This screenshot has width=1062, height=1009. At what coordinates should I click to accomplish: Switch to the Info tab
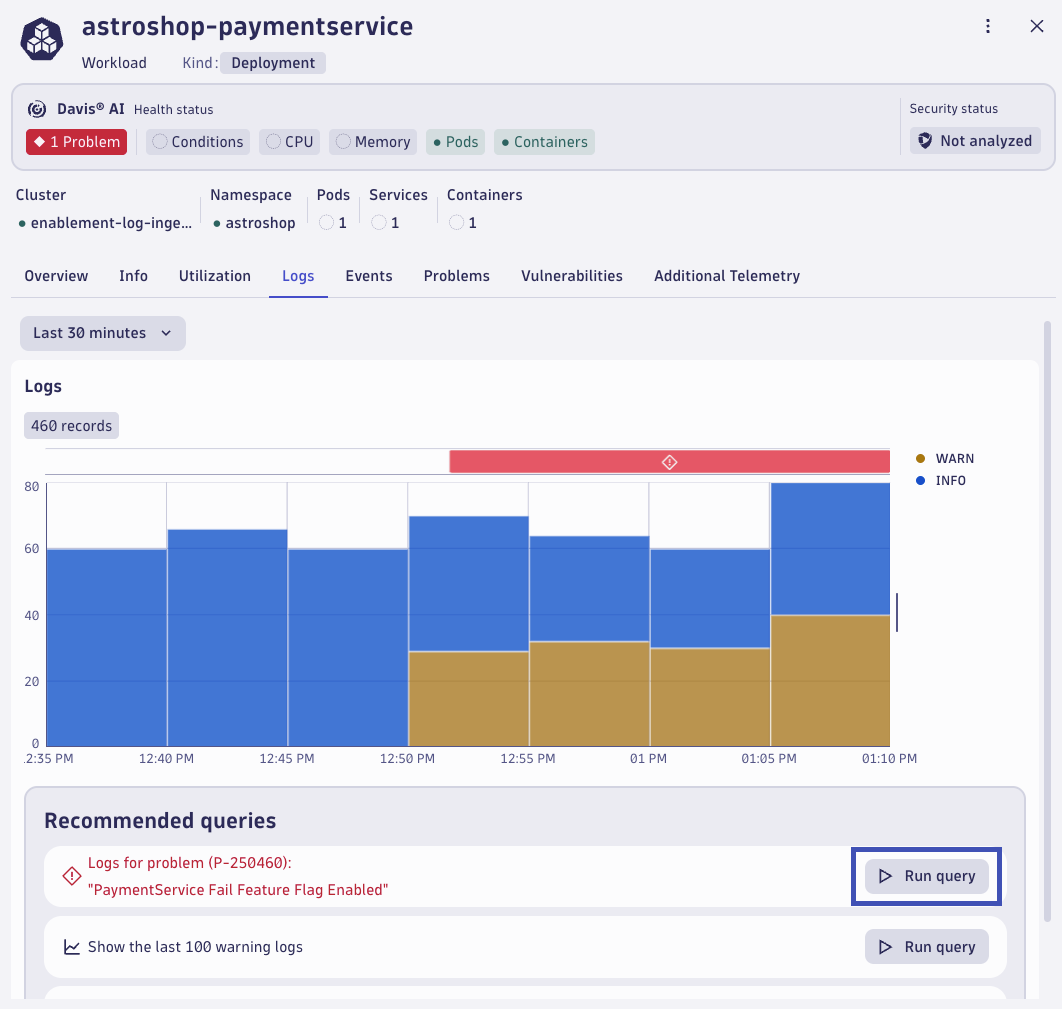click(x=133, y=276)
